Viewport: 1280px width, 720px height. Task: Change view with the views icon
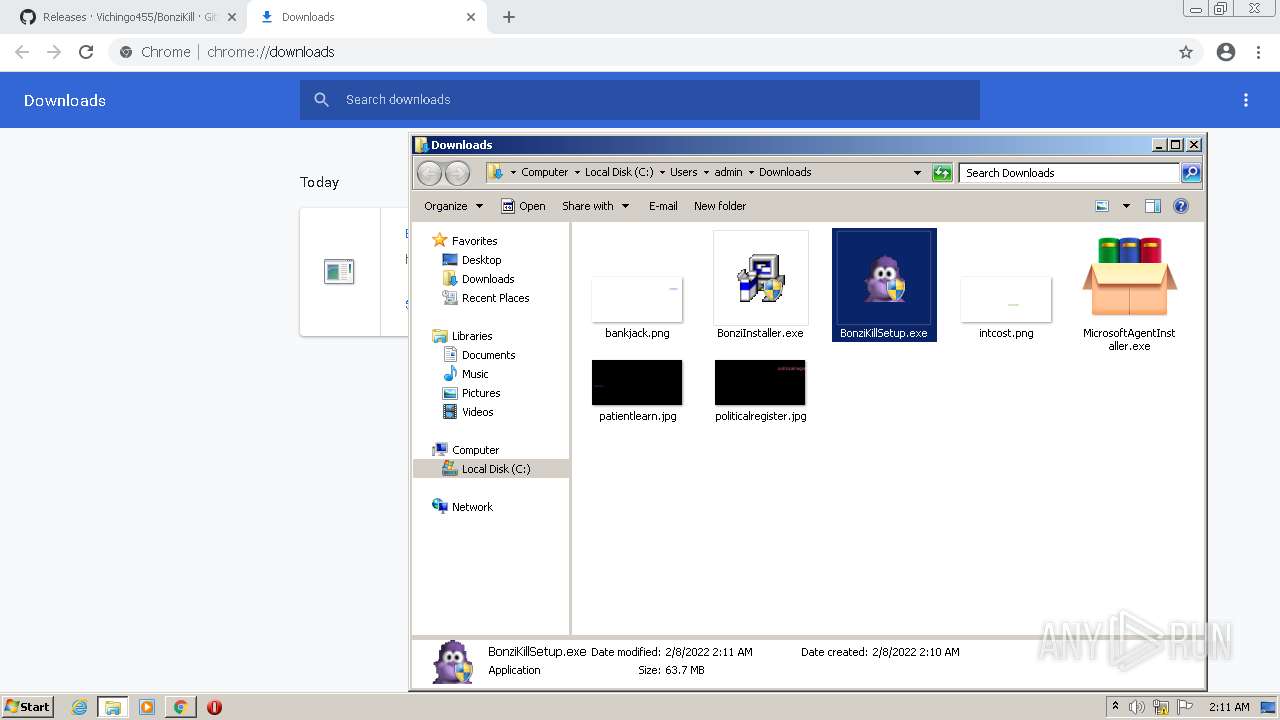1102,206
